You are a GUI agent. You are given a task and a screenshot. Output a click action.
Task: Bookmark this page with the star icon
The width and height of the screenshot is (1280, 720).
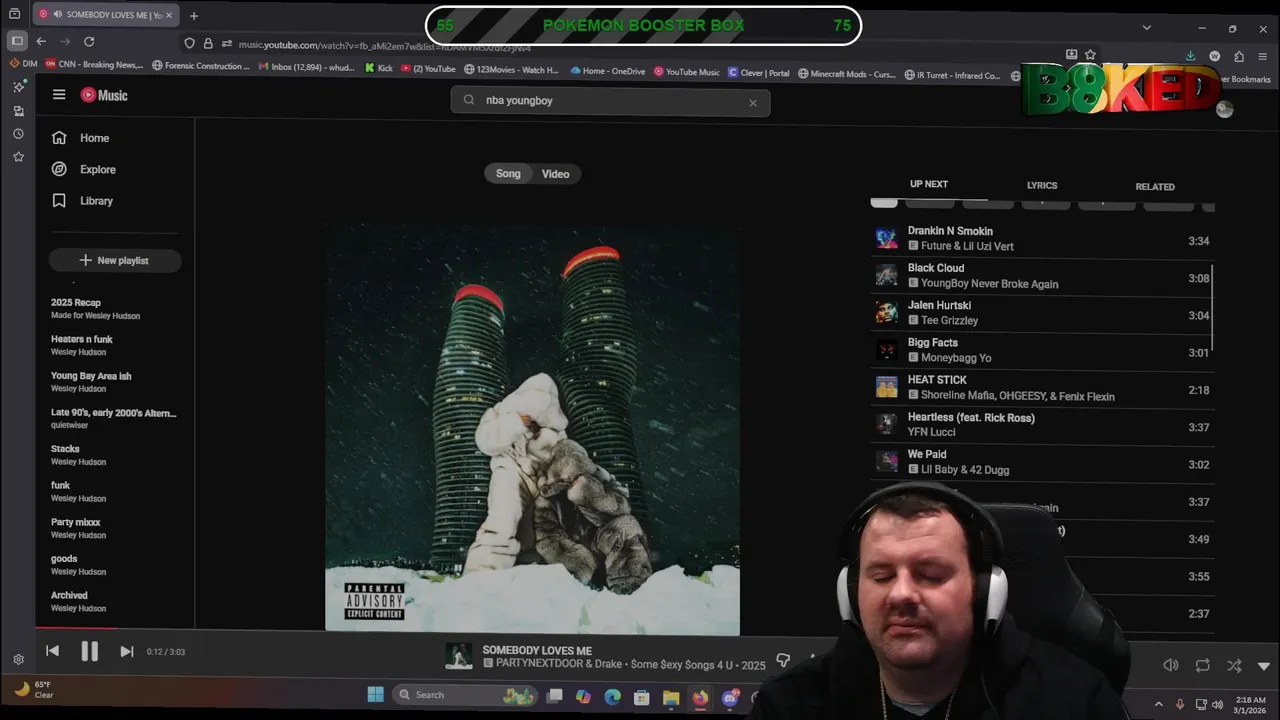pyautogui.click(x=1090, y=55)
